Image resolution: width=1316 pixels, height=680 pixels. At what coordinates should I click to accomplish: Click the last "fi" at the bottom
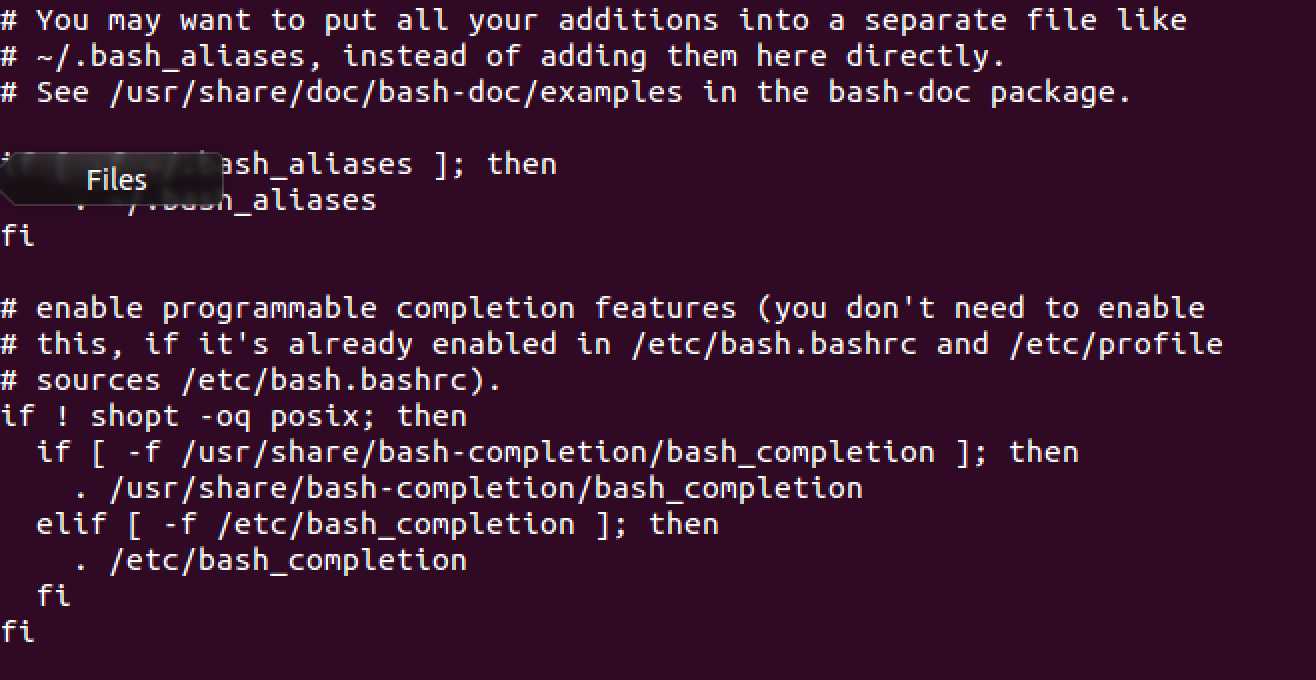pyautogui.click(x=18, y=632)
